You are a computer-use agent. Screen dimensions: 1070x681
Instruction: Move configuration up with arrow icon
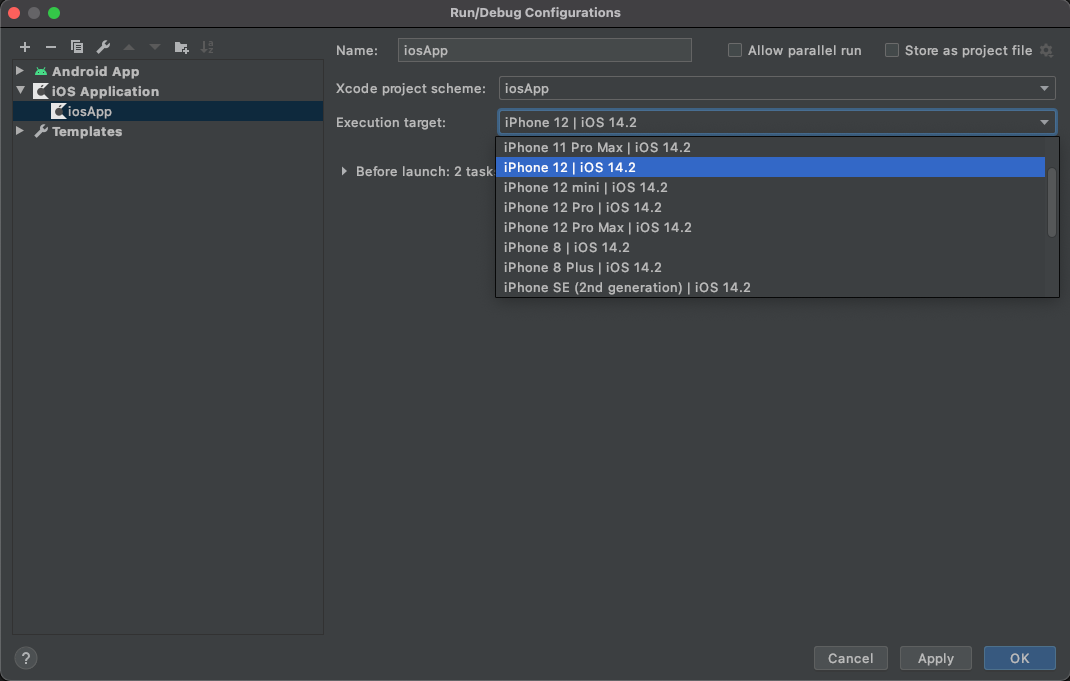[129, 47]
